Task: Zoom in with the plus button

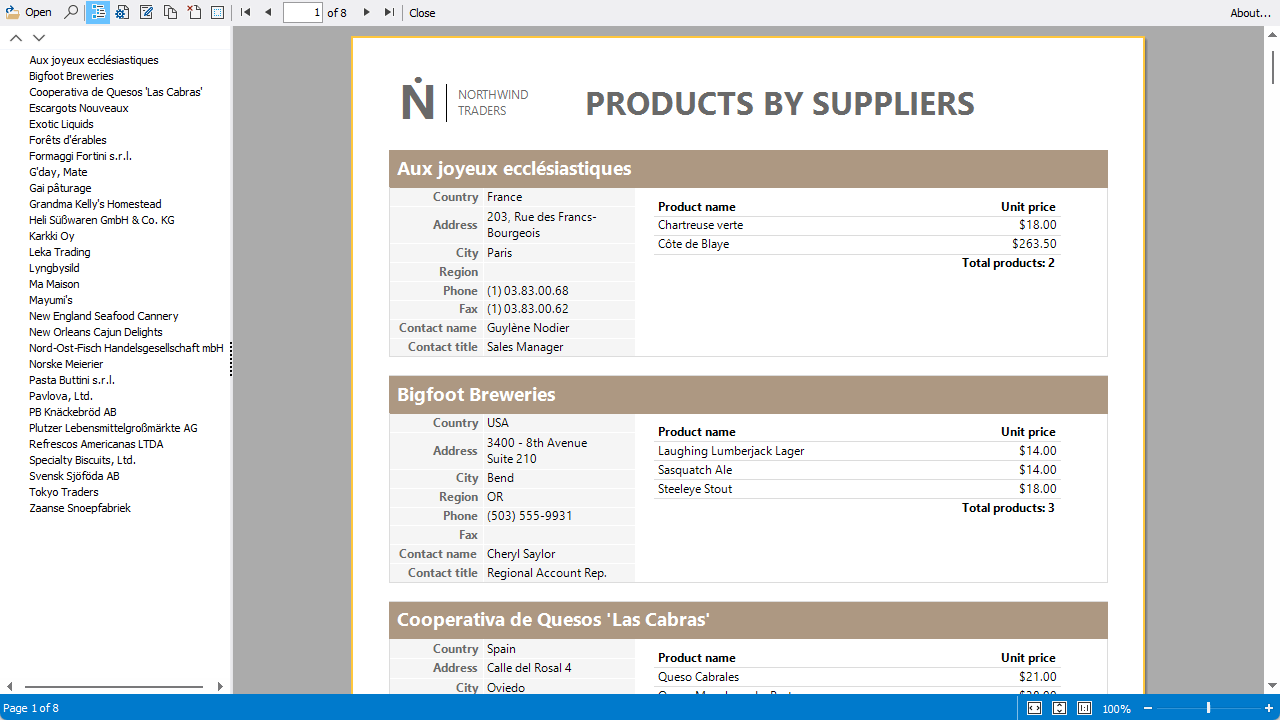Action: [x=1269, y=708]
